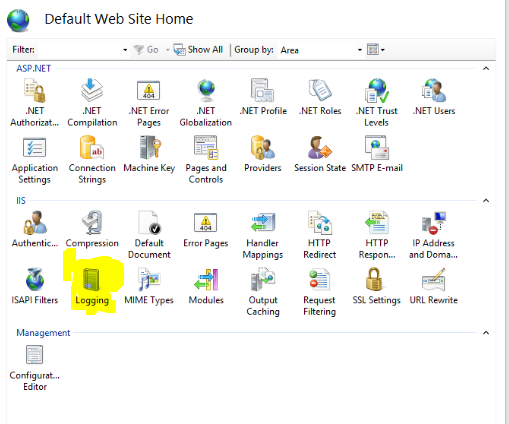Click into the Filter text field
The width and height of the screenshot is (509, 424).
[x=80, y=50]
